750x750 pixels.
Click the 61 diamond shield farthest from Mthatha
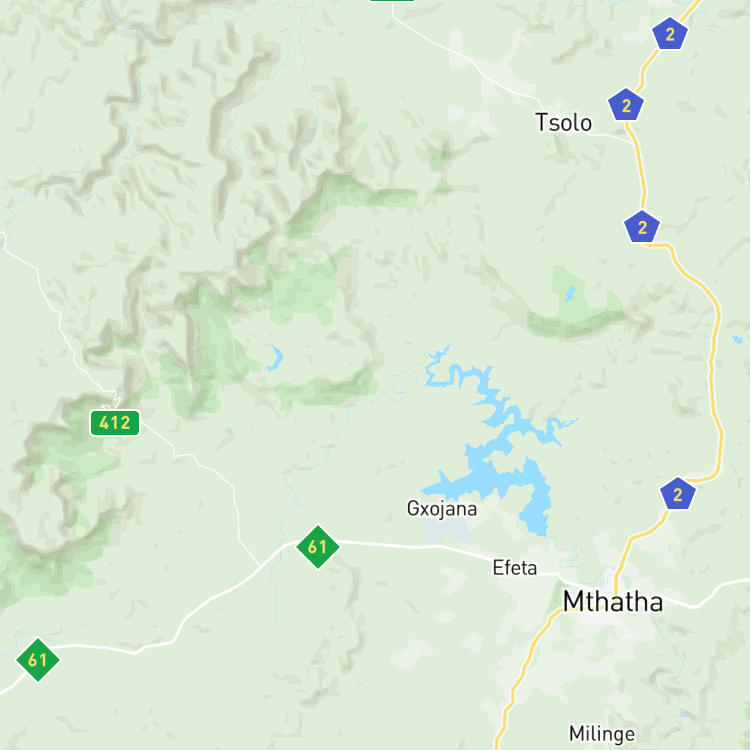tap(38, 660)
